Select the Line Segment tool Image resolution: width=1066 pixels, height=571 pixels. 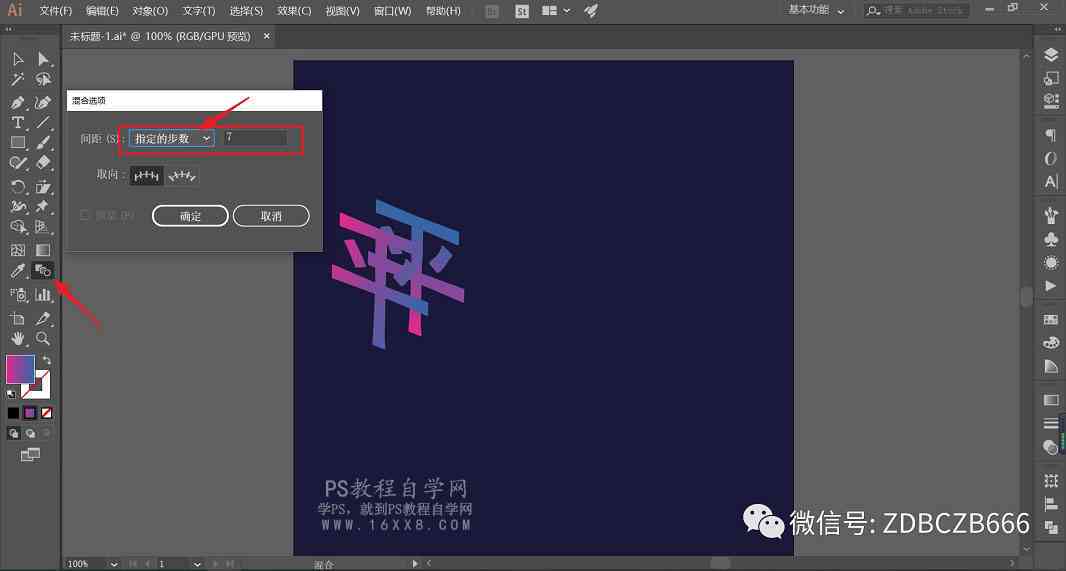[x=43, y=123]
